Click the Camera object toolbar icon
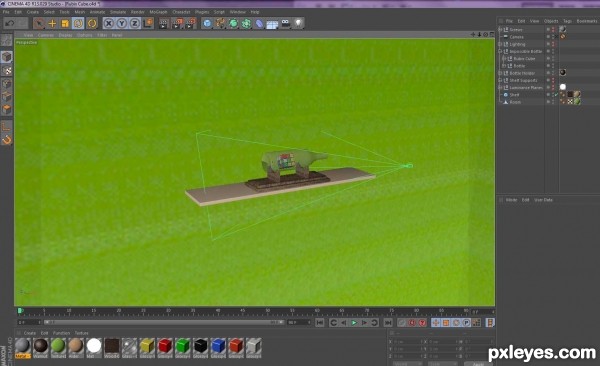 tap(285, 23)
